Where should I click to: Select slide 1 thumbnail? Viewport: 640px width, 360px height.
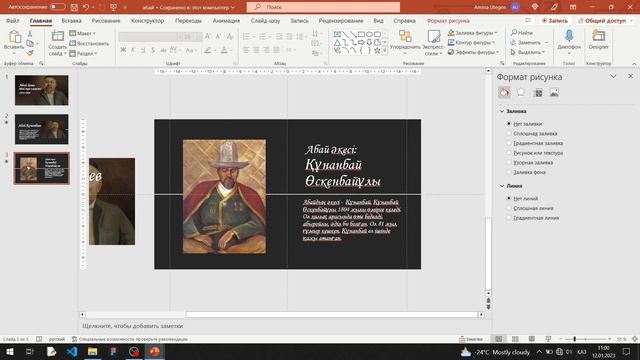click(42, 90)
